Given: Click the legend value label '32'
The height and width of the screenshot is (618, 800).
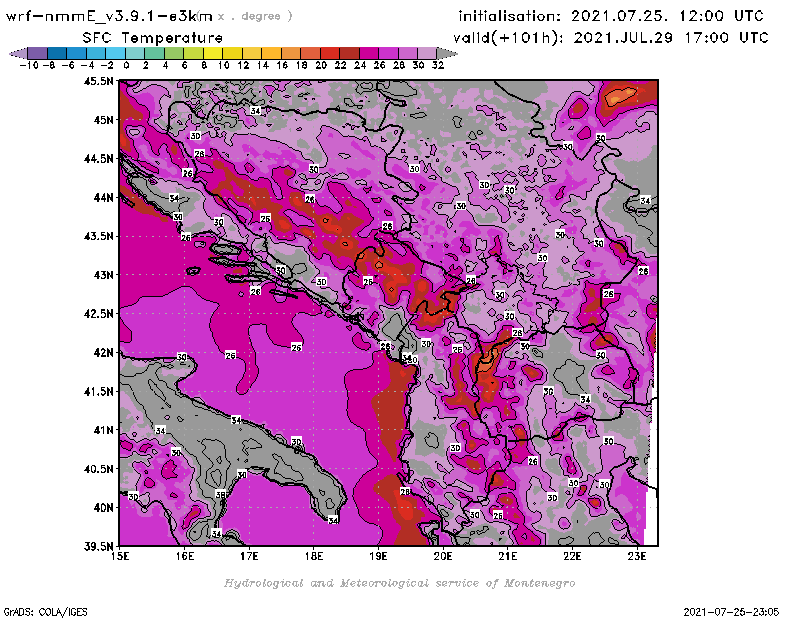Looking at the screenshot, I should pyautogui.click(x=438, y=65).
